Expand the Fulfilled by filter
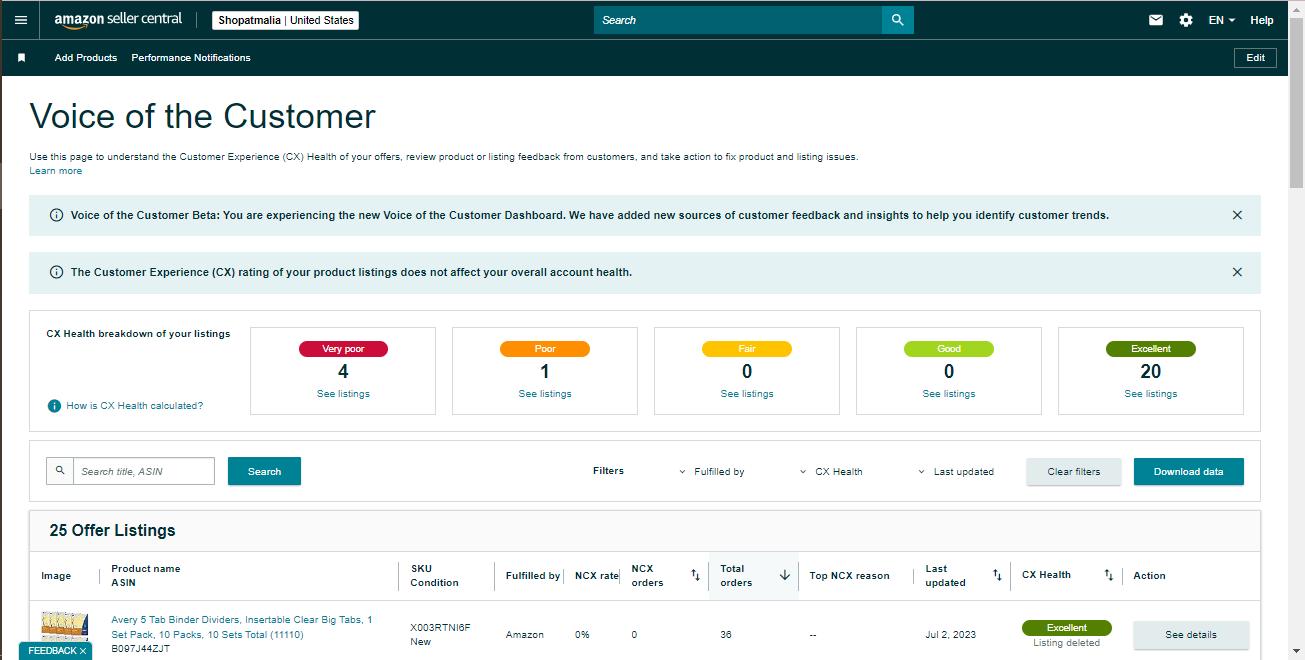Screen dimensions: 1305x660 (712, 472)
